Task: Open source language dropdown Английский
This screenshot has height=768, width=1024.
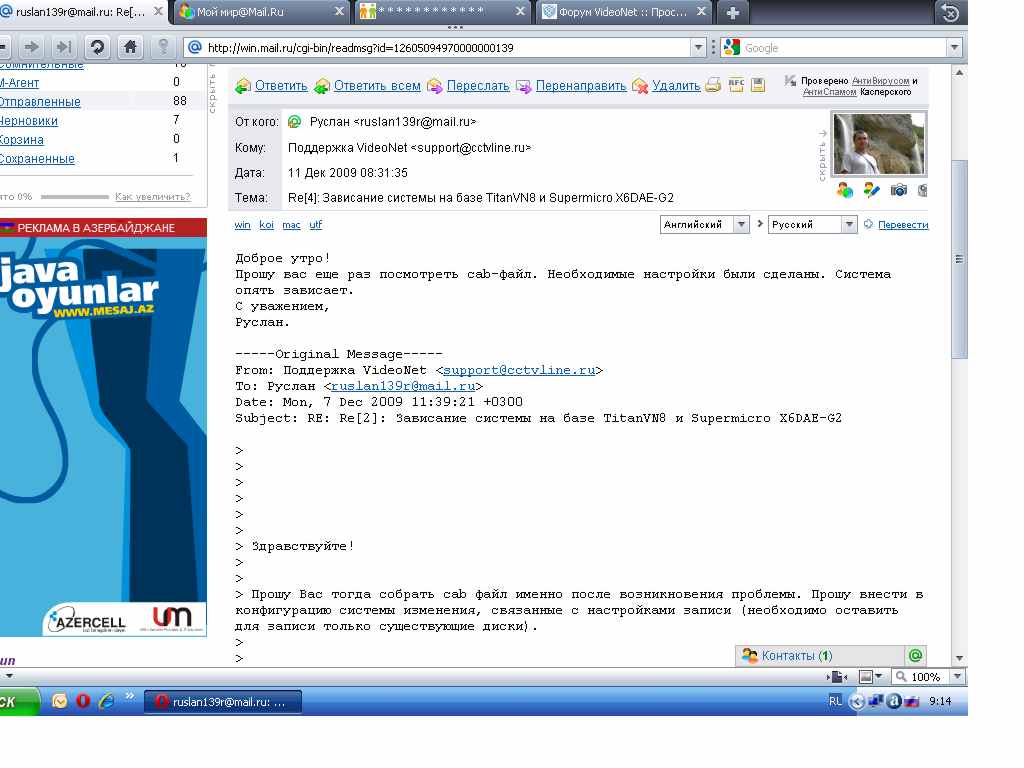Action: (x=741, y=225)
